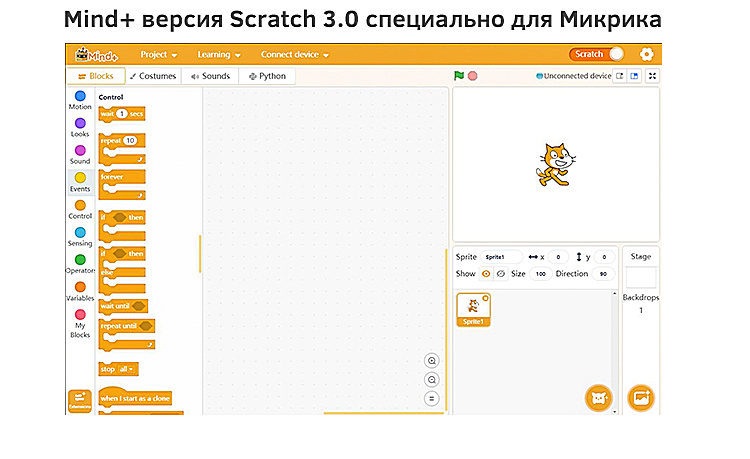The height and width of the screenshot is (459, 750).
Task: Open the Project menu
Action: coord(159,55)
